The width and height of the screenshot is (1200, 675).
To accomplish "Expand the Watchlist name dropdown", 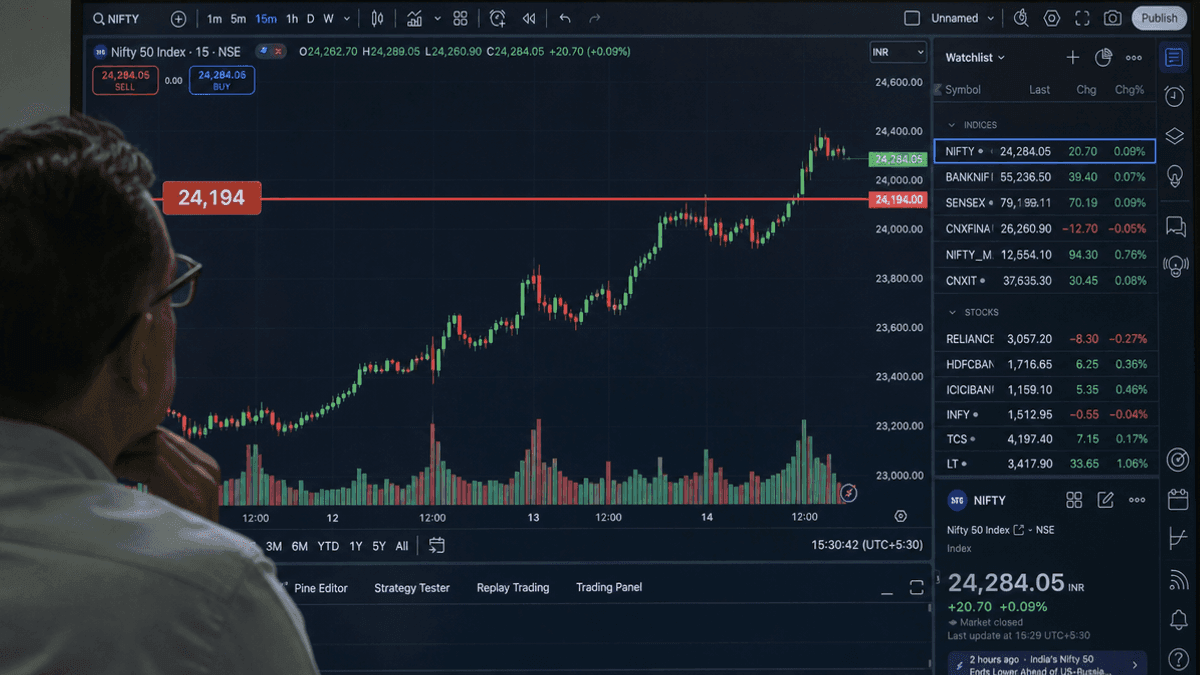I will (x=975, y=58).
